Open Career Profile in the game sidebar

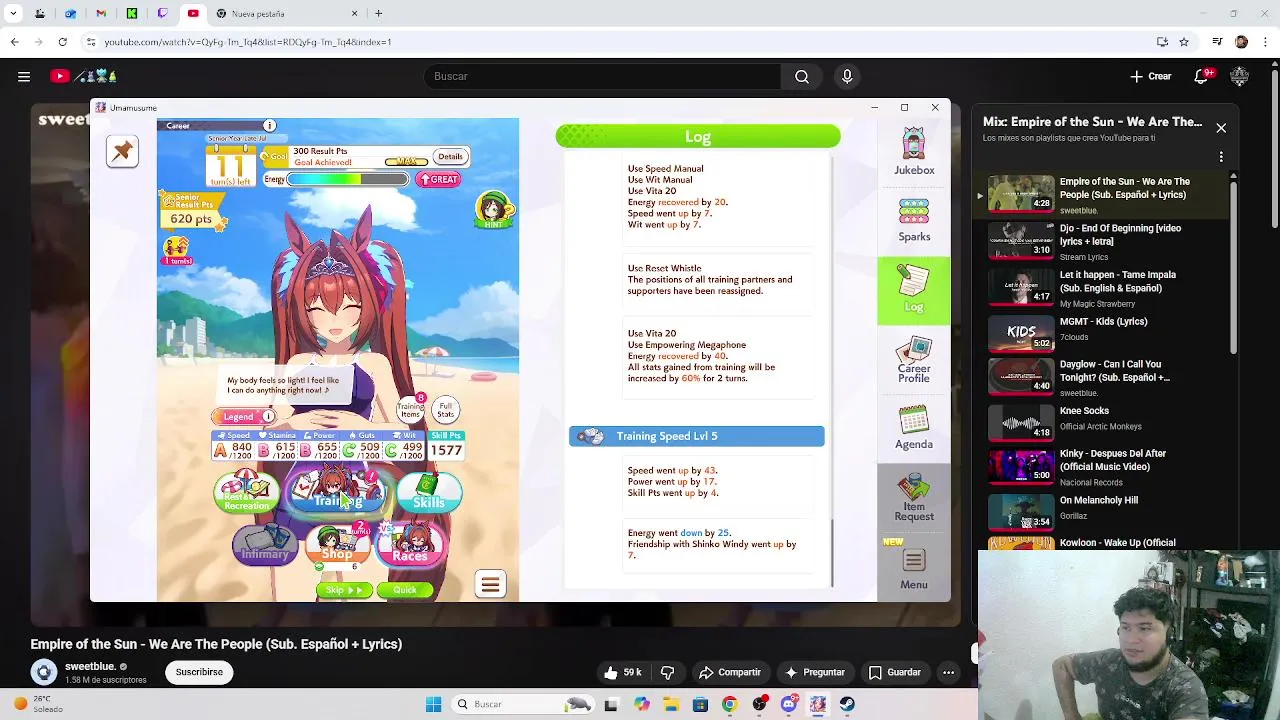pyautogui.click(x=913, y=360)
